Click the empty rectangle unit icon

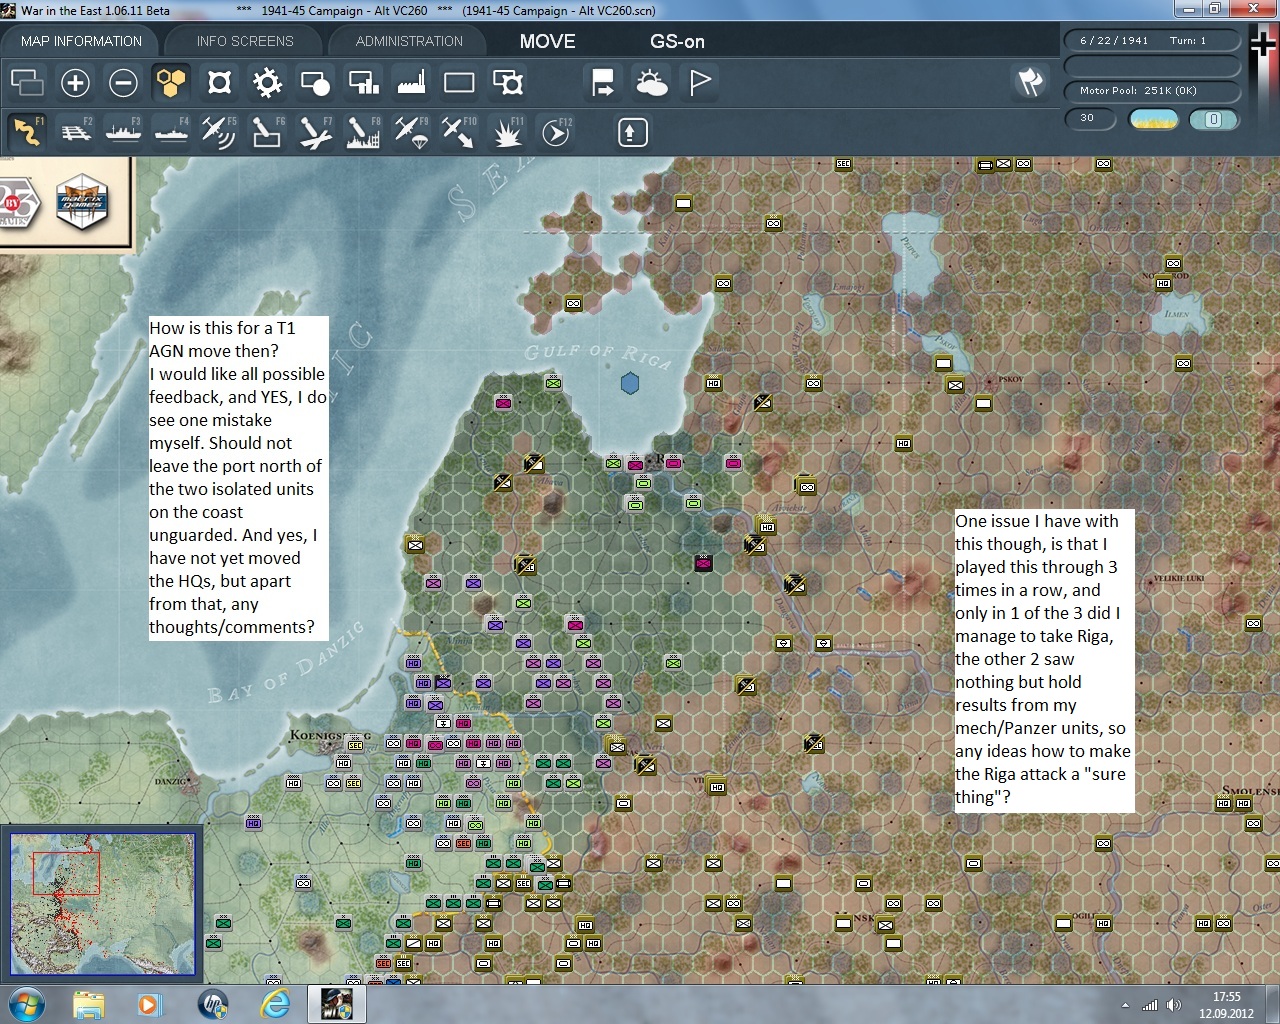[459, 82]
